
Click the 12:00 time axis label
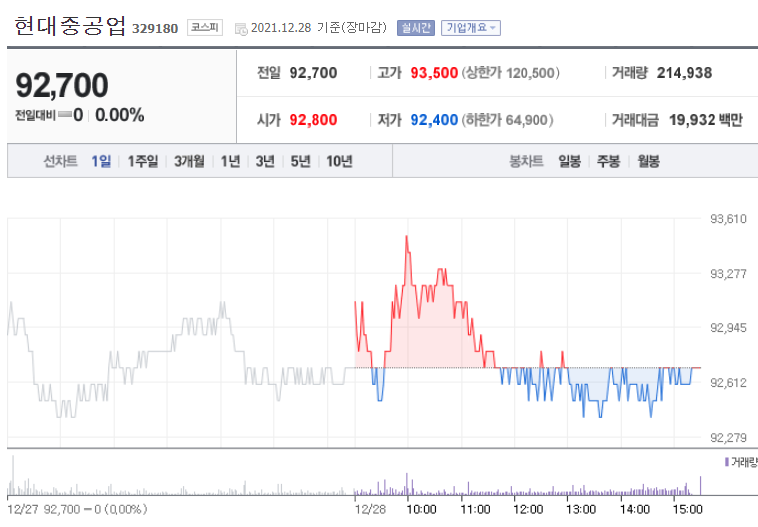tap(528, 509)
